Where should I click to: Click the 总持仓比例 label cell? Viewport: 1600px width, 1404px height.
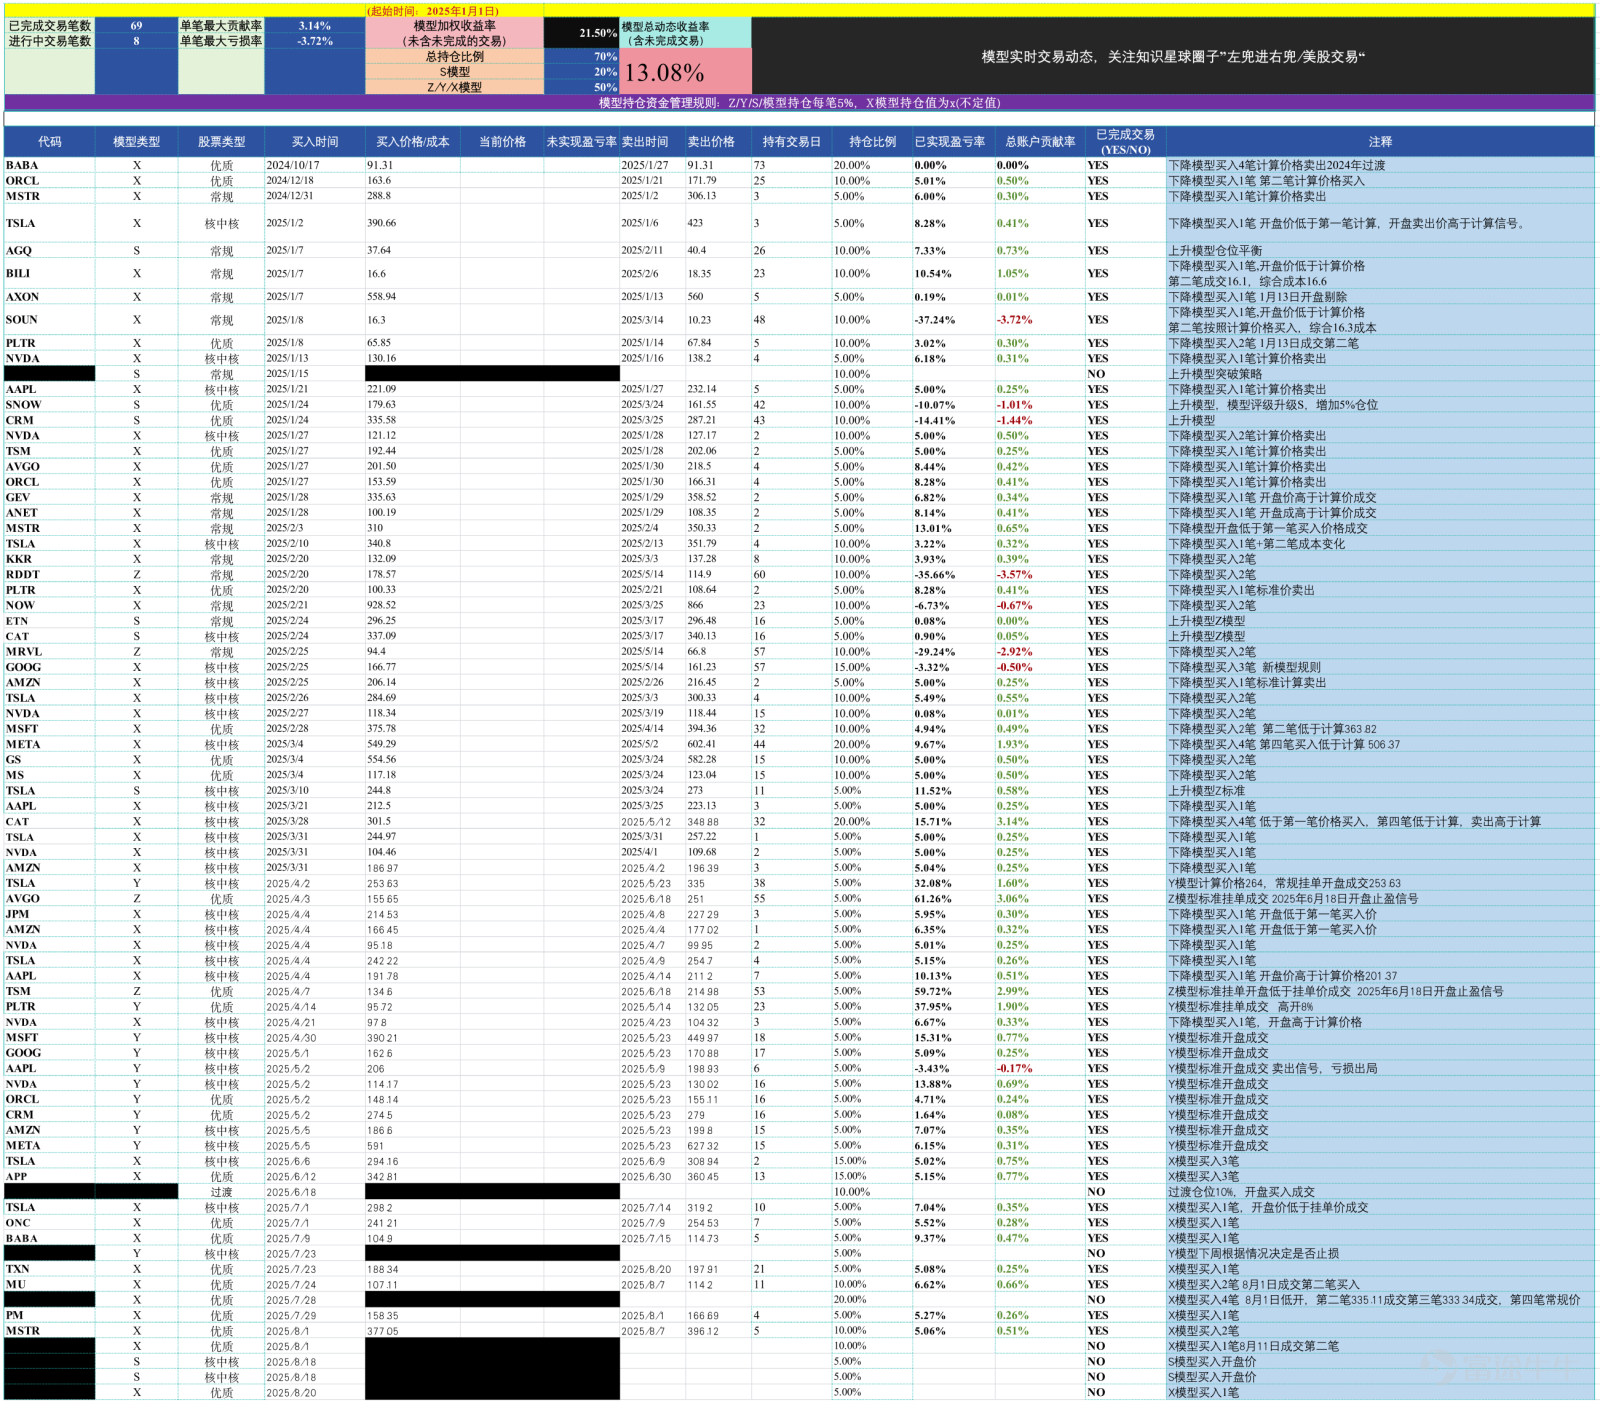click(455, 57)
